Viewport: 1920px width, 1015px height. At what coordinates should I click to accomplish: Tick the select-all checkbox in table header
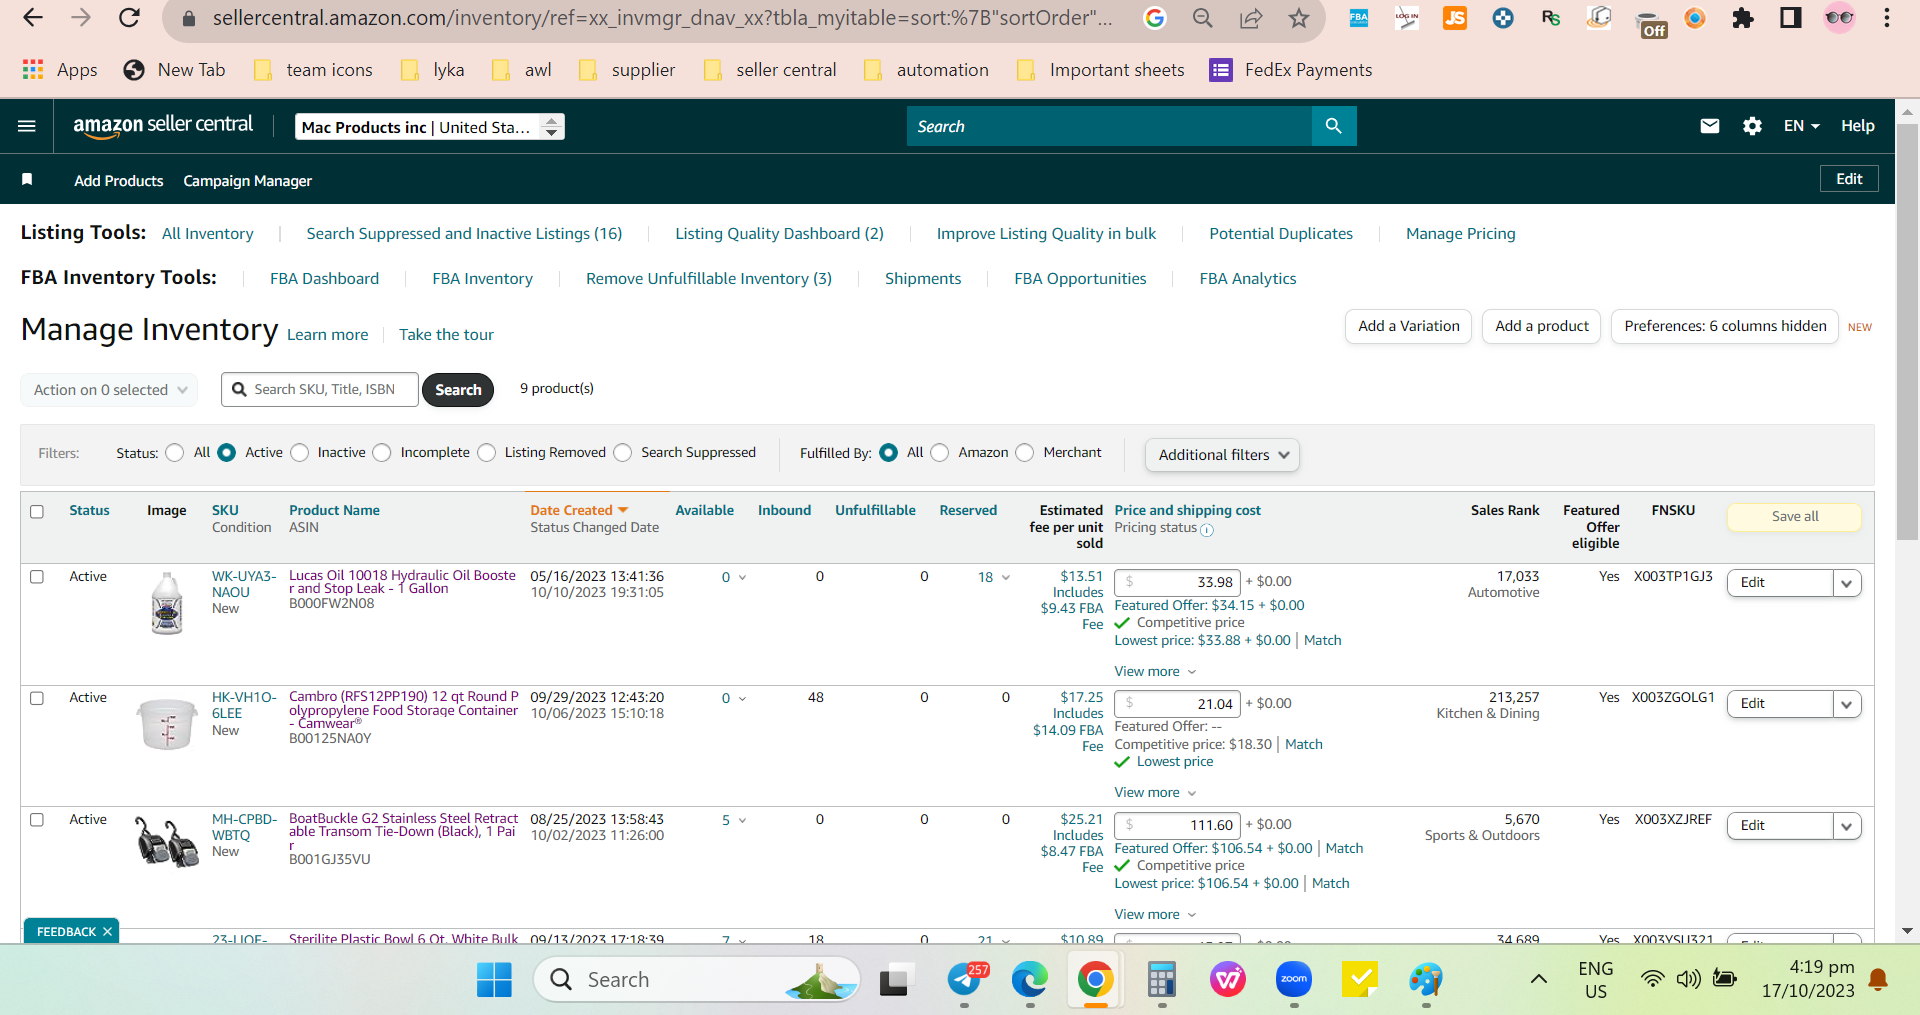(x=37, y=512)
